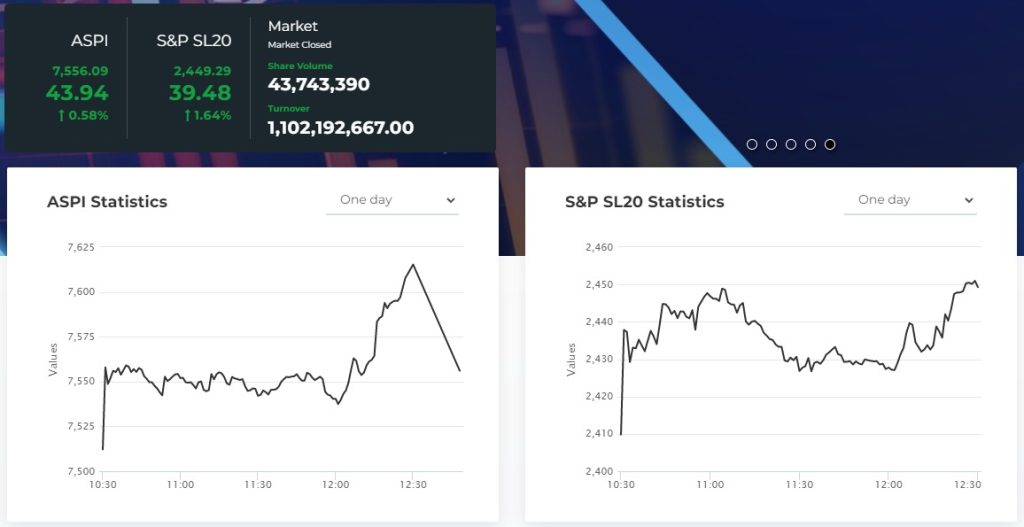Open ASPI Statistics "One day" dropdown
Screen dimensions: 1024x527
point(392,200)
